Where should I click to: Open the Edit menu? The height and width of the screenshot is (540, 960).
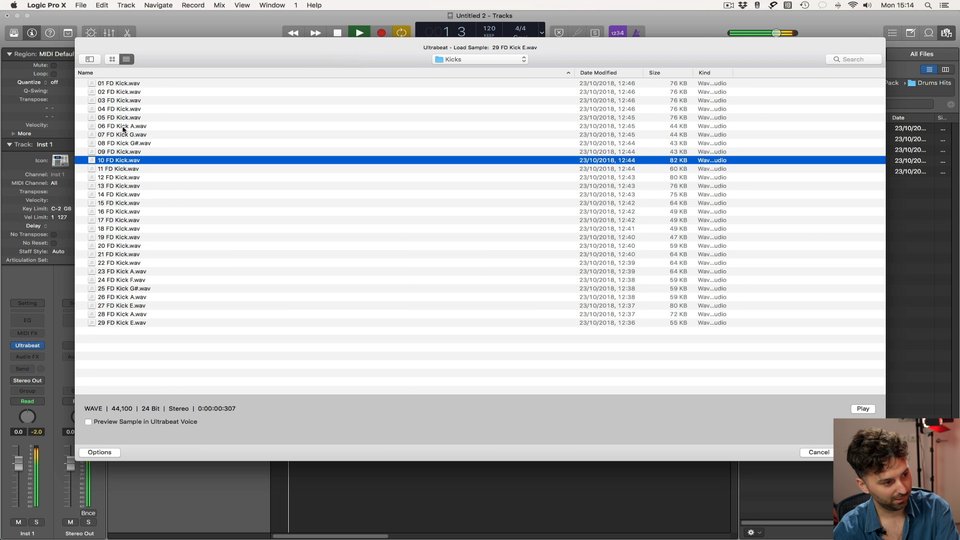pos(102,5)
